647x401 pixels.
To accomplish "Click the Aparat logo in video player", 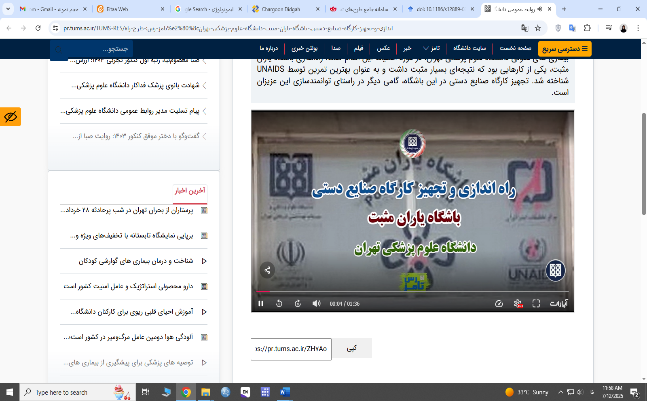I will [x=559, y=304].
